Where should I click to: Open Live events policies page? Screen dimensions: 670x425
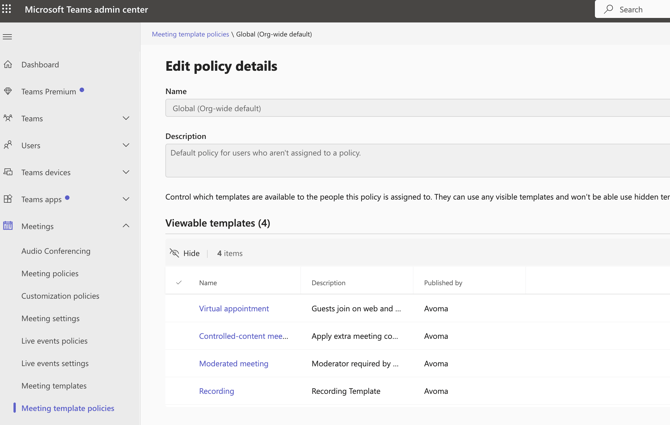[55, 341]
